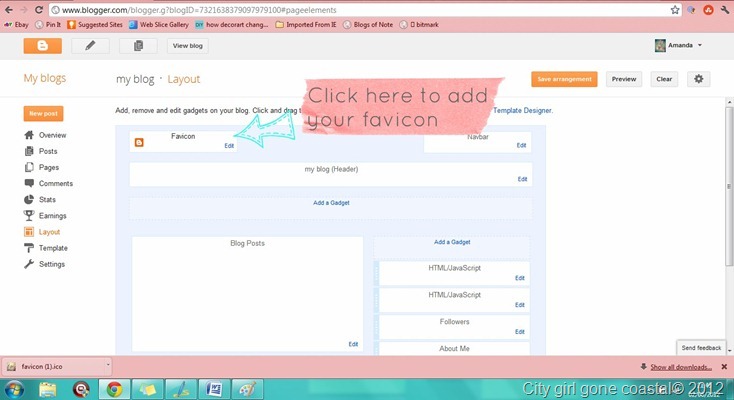Open Overview in the sidebar
Viewport: 734px width, 400px height.
coord(52,135)
